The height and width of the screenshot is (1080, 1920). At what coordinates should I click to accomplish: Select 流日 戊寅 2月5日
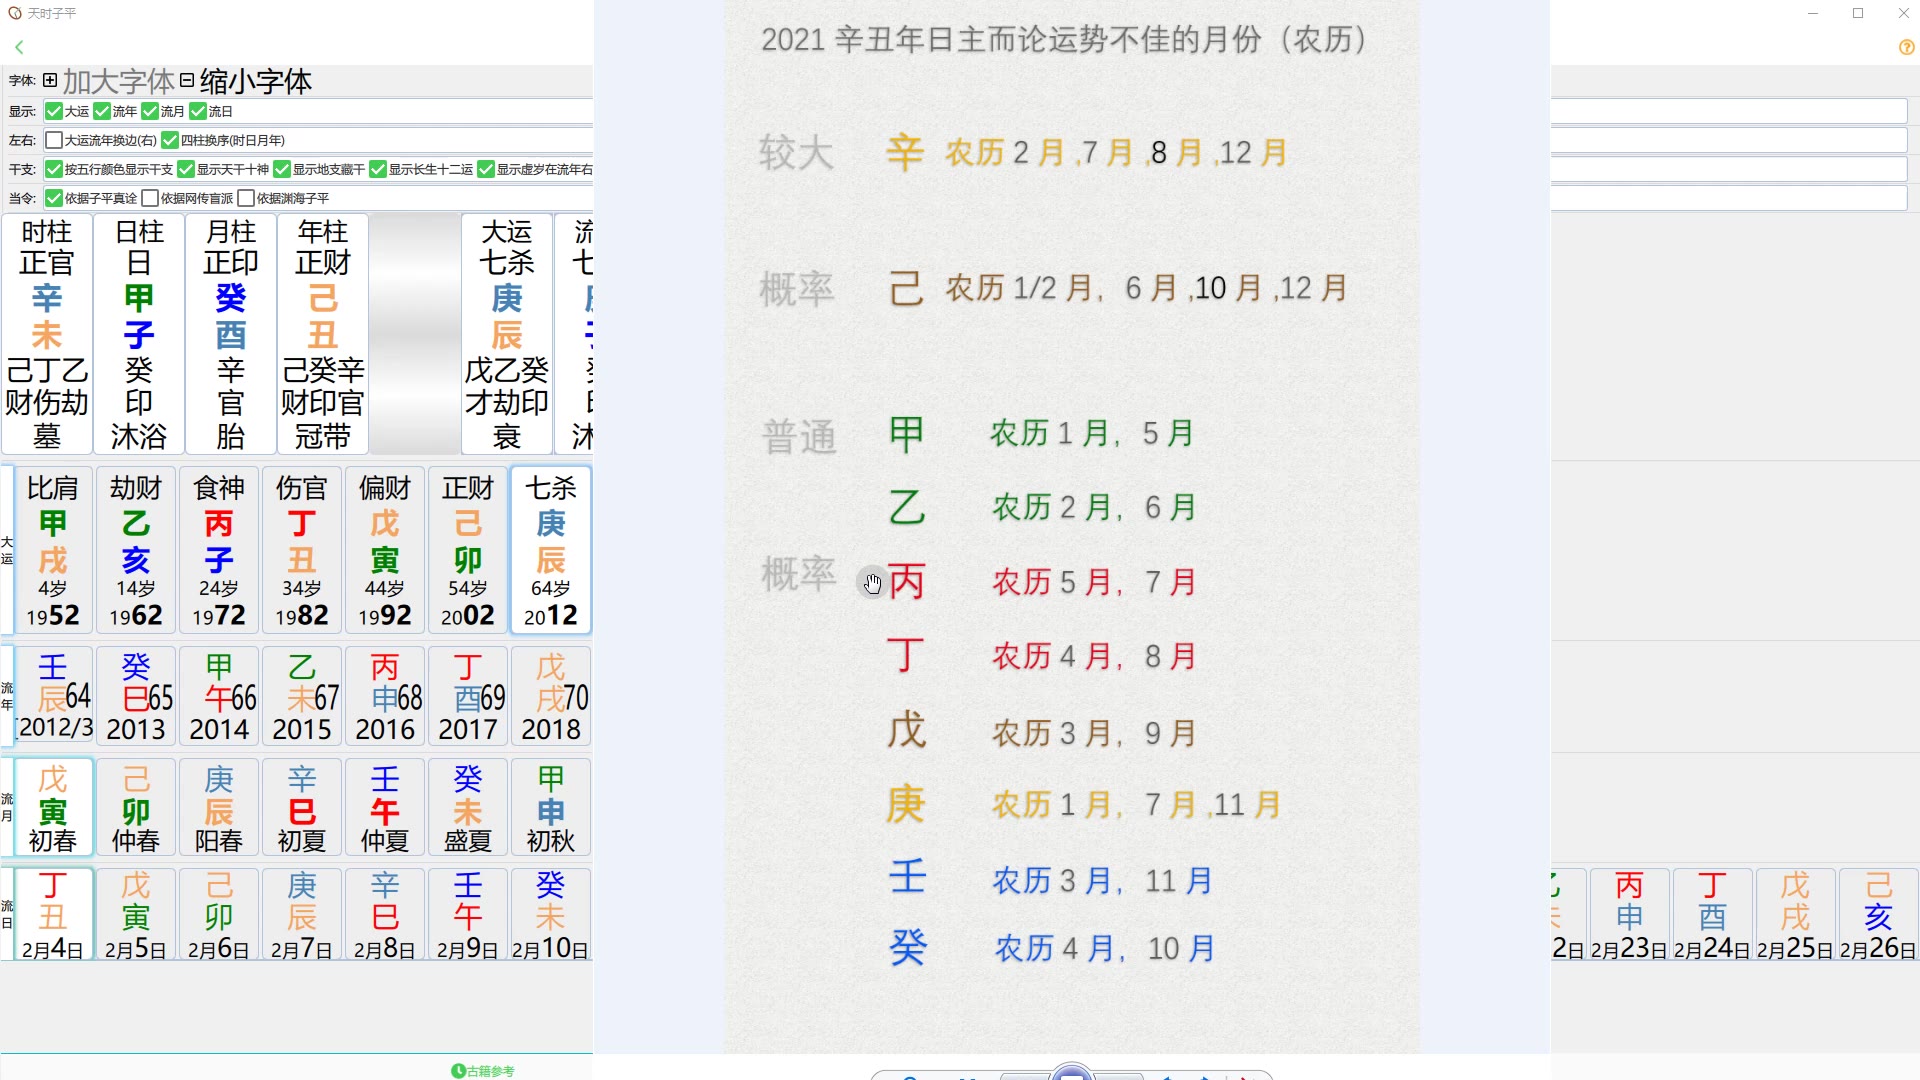pos(136,915)
